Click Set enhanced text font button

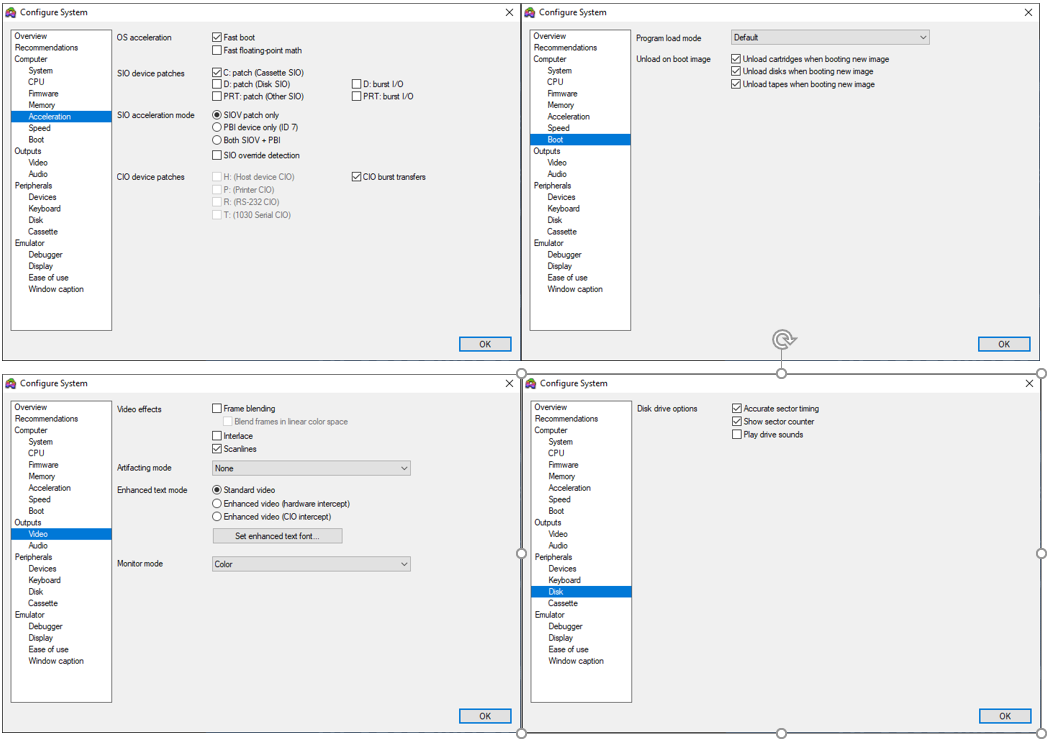click(x=278, y=536)
